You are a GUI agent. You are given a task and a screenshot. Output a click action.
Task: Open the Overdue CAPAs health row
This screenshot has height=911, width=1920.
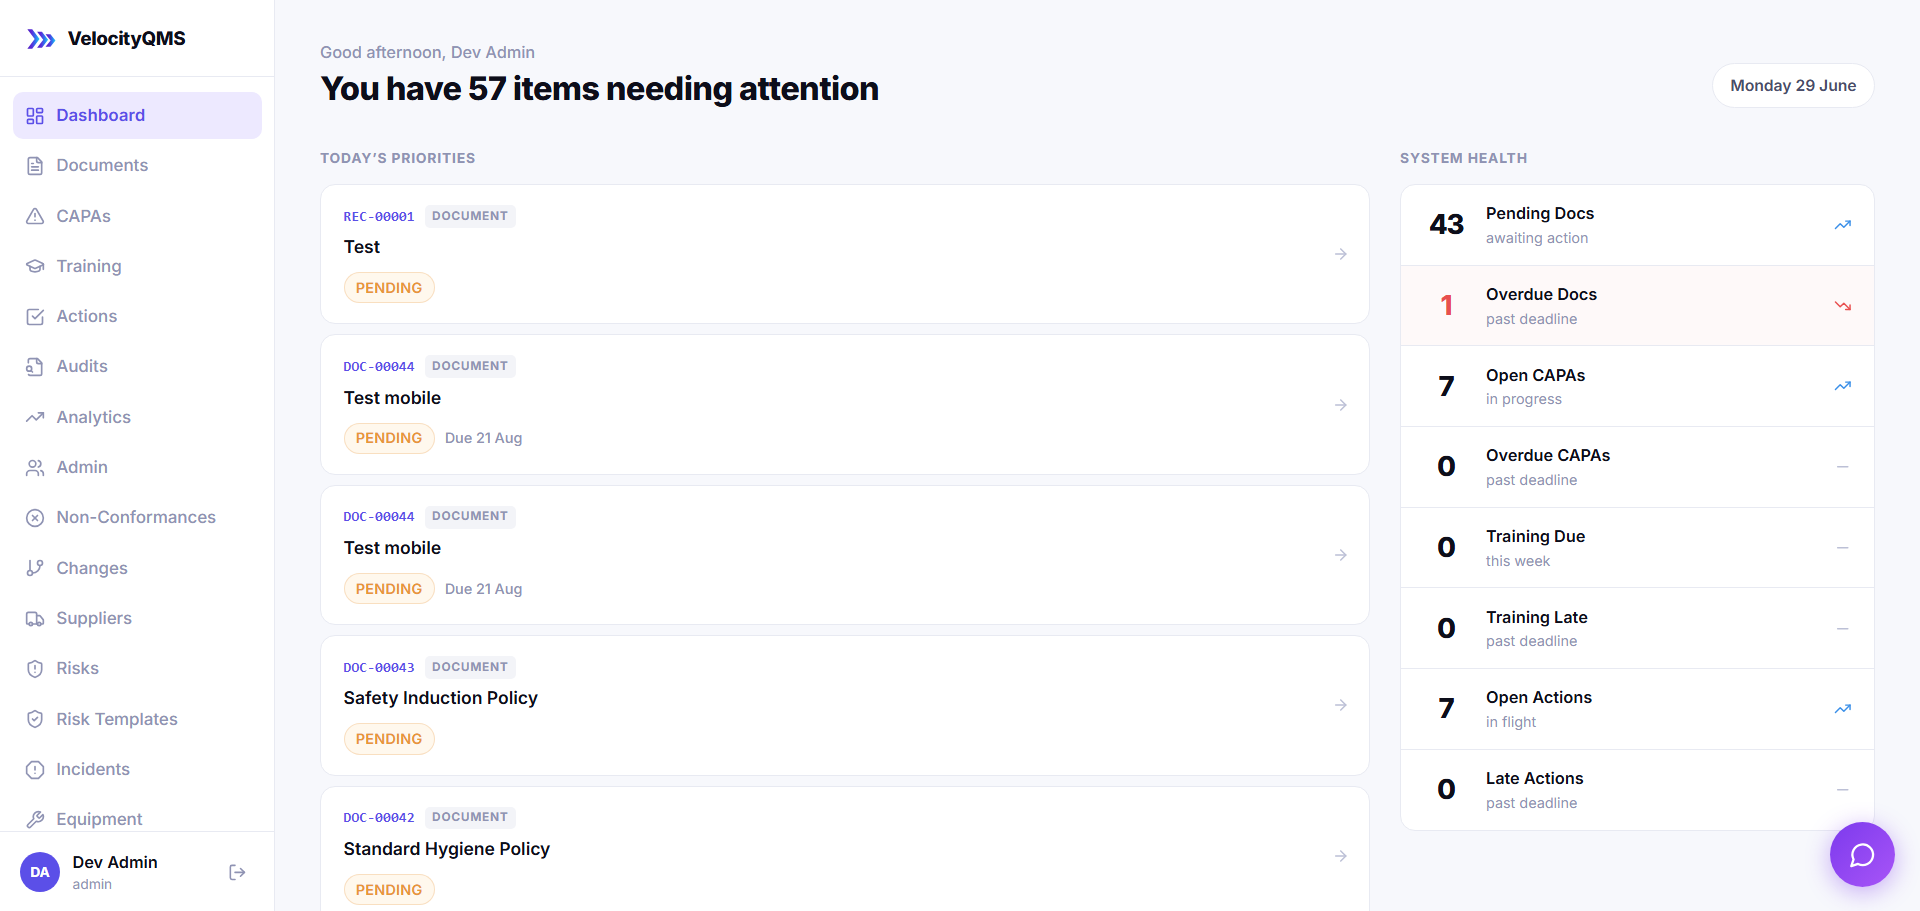point(1637,467)
